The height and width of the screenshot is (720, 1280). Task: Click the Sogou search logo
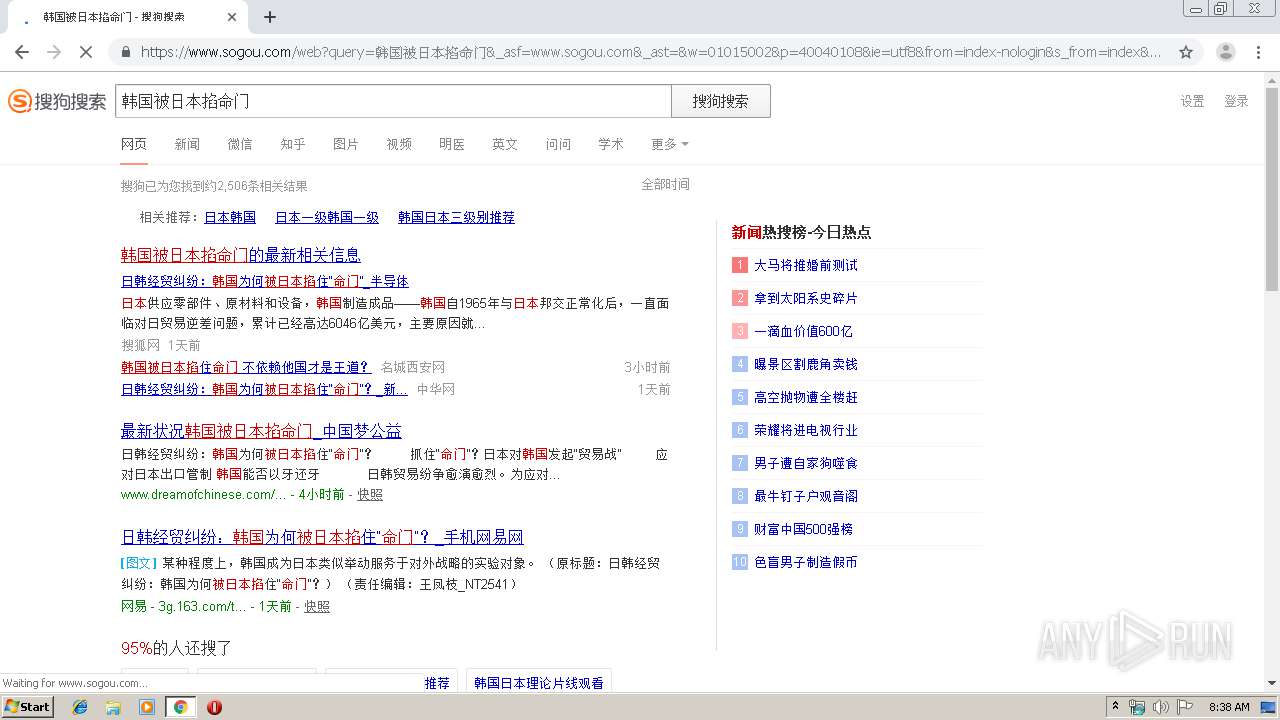click(57, 101)
